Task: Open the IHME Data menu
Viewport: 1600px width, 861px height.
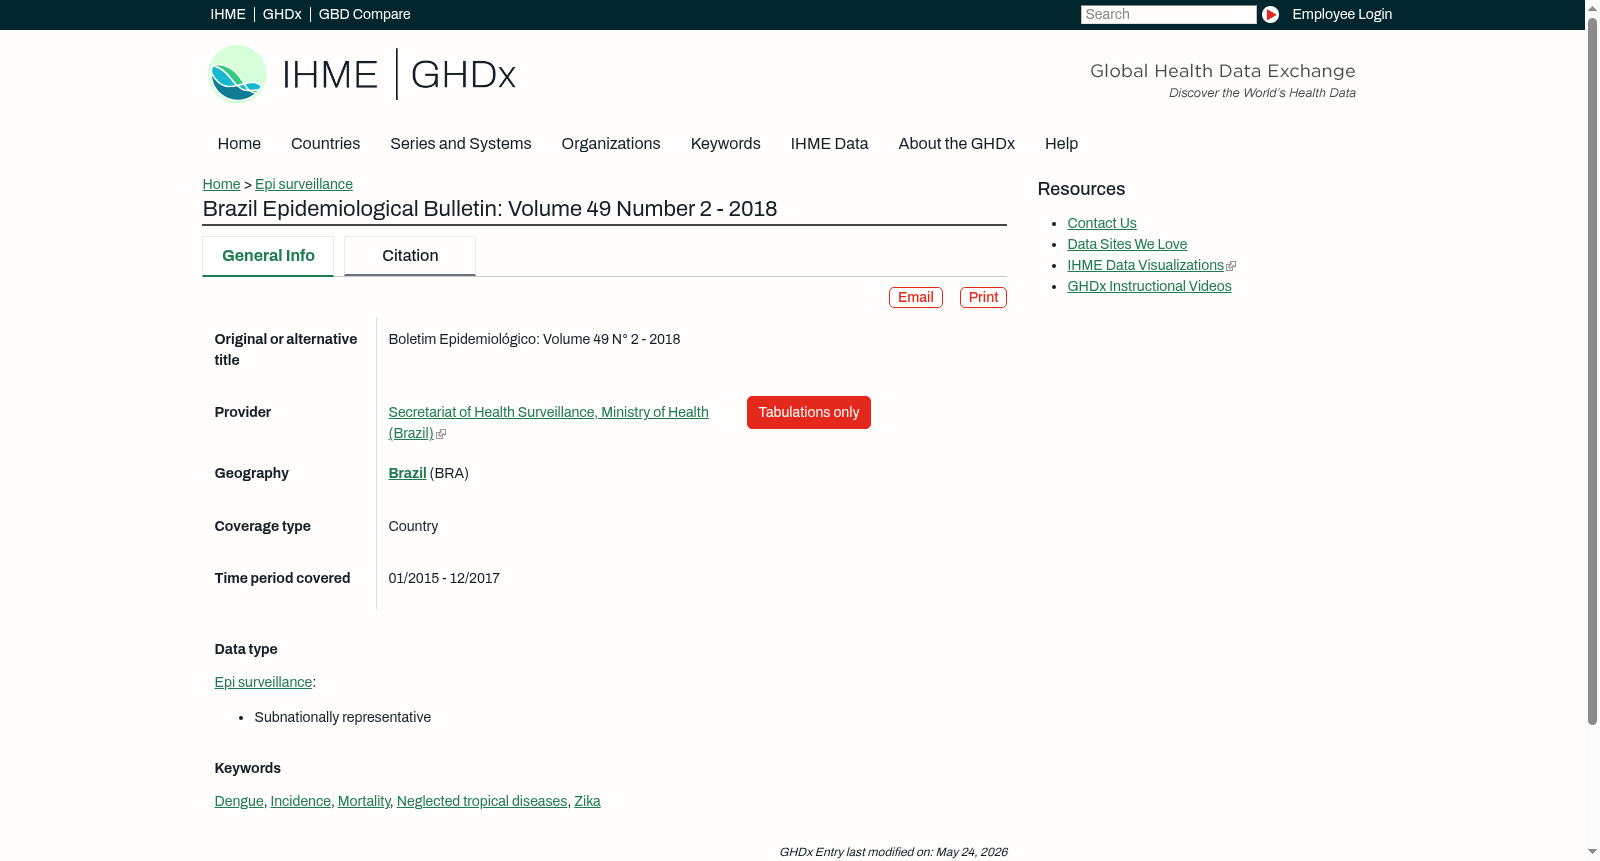Action: tap(829, 144)
